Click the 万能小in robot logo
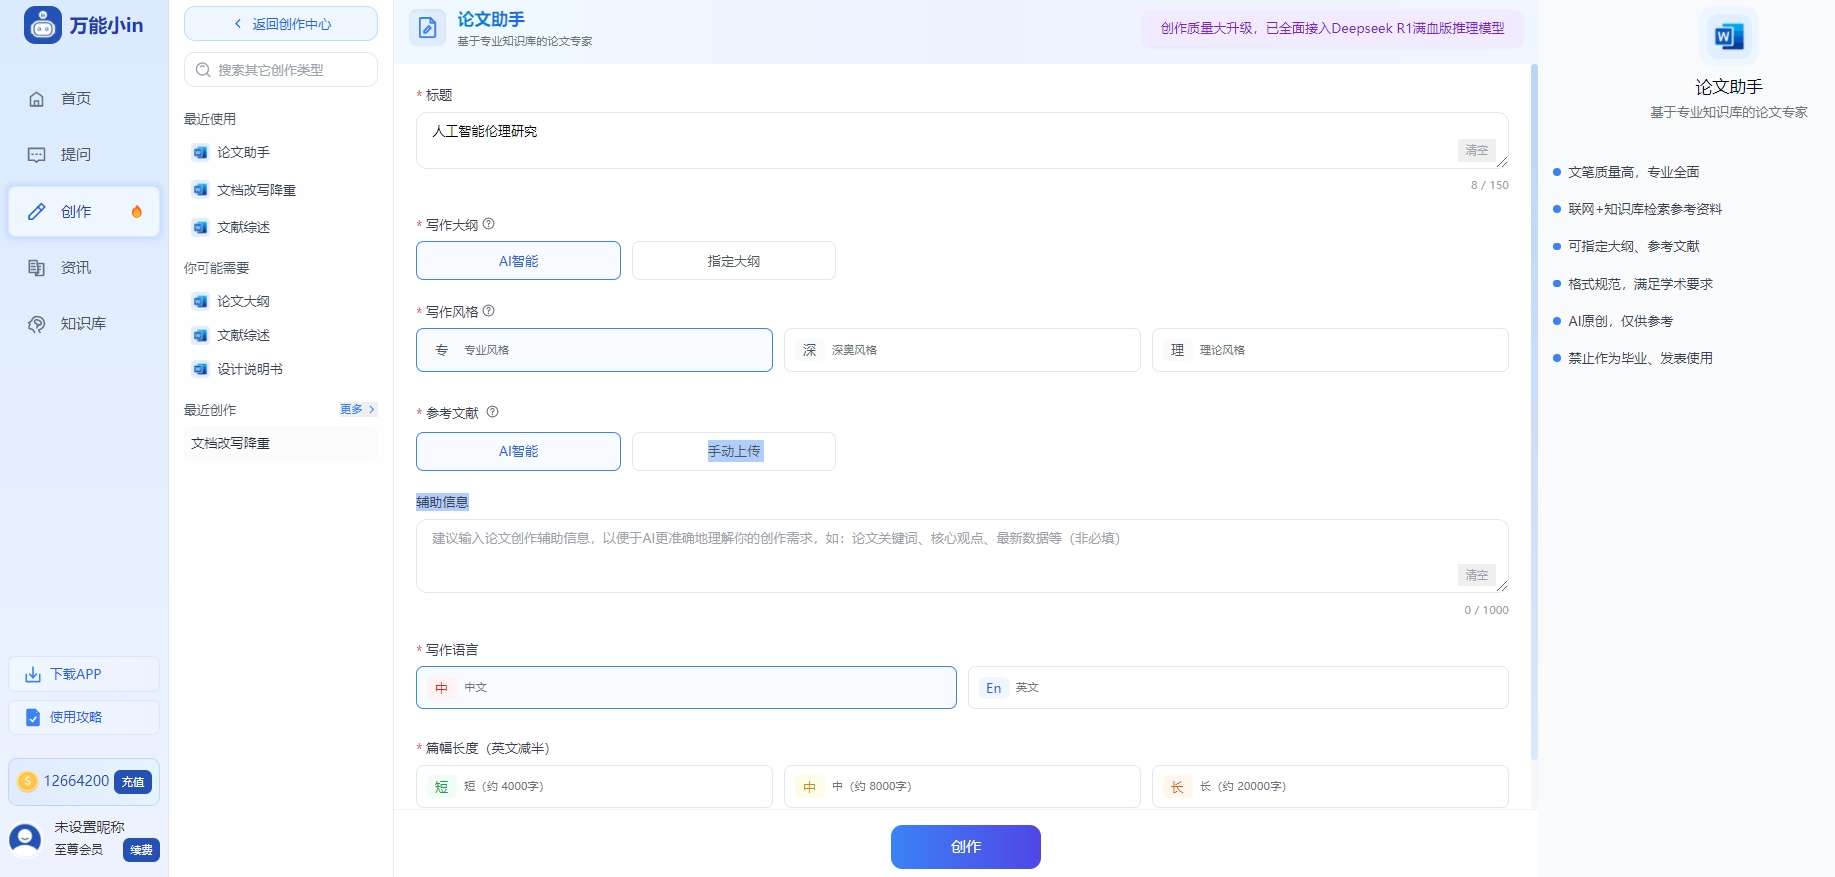The height and width of the screenshot is (877, 1835). (x=43, y=25)
